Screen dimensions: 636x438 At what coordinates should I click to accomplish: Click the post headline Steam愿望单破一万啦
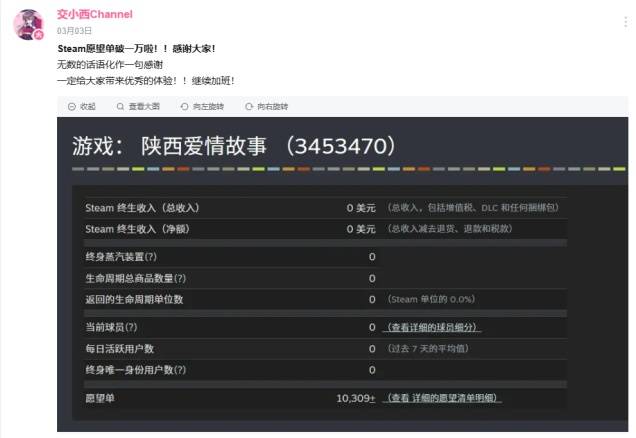[x=136, y=49]
